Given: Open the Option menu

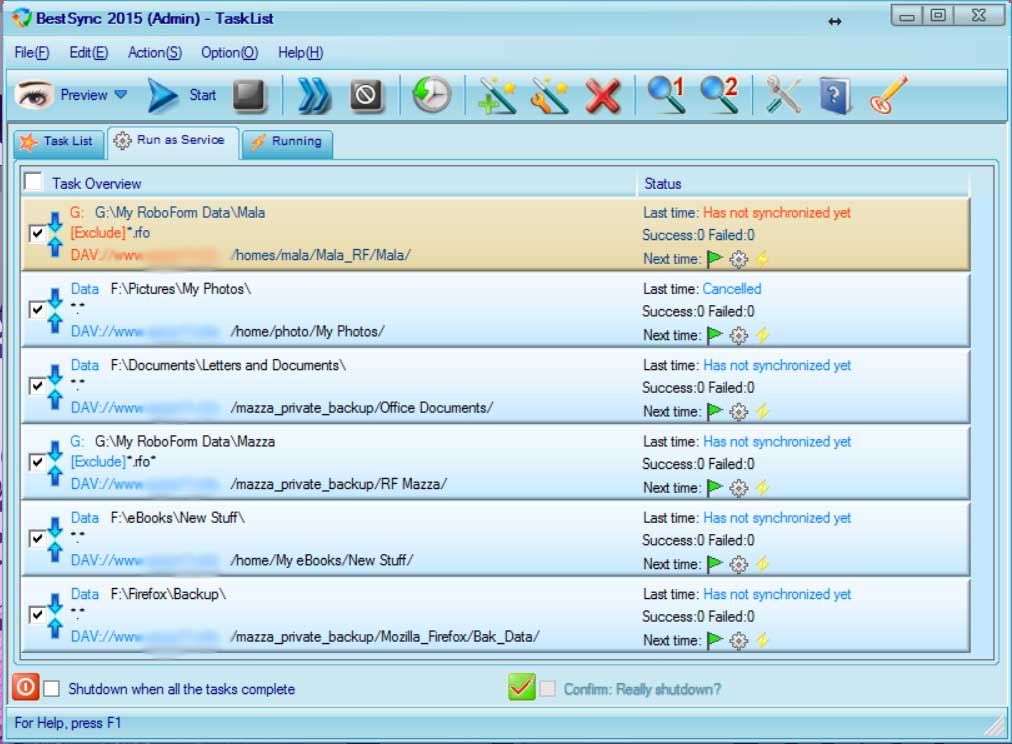Looking at the screenshot, I should pos(229,53).
